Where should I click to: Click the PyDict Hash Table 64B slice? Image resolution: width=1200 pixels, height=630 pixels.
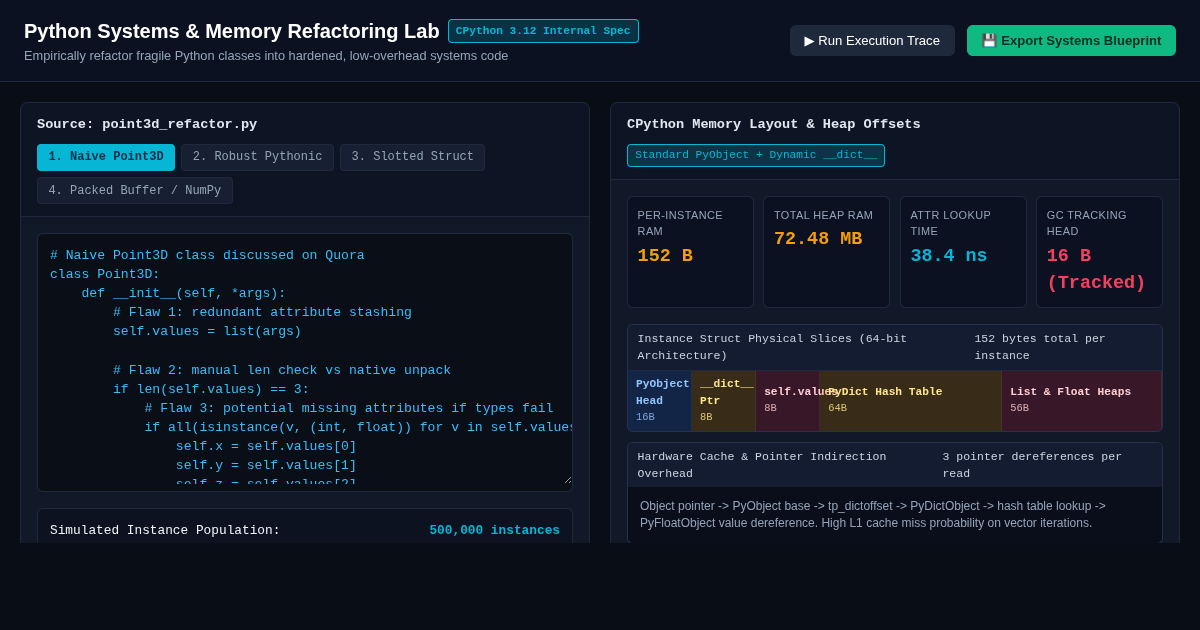tap(910, 401)
